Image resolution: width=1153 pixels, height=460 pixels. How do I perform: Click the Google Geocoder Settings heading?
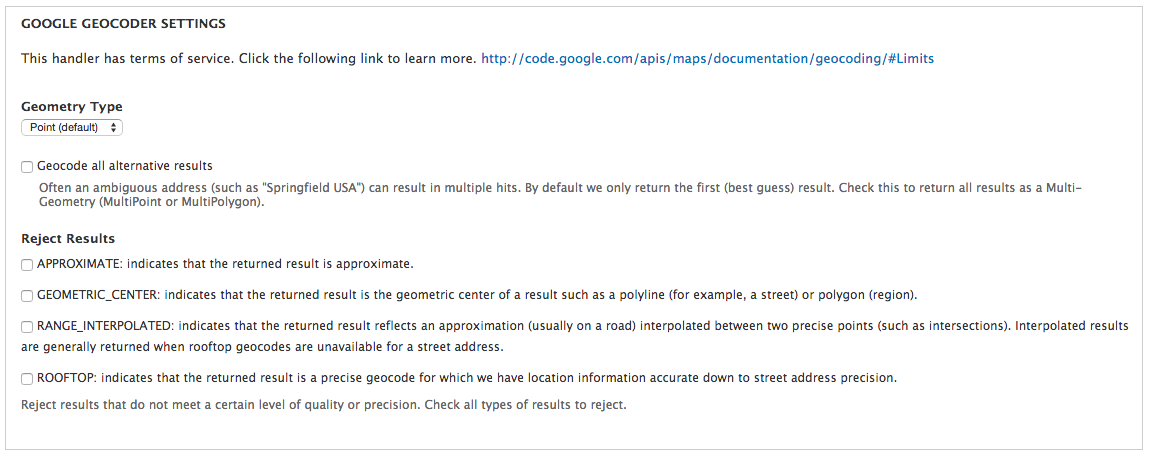point(123,23)
